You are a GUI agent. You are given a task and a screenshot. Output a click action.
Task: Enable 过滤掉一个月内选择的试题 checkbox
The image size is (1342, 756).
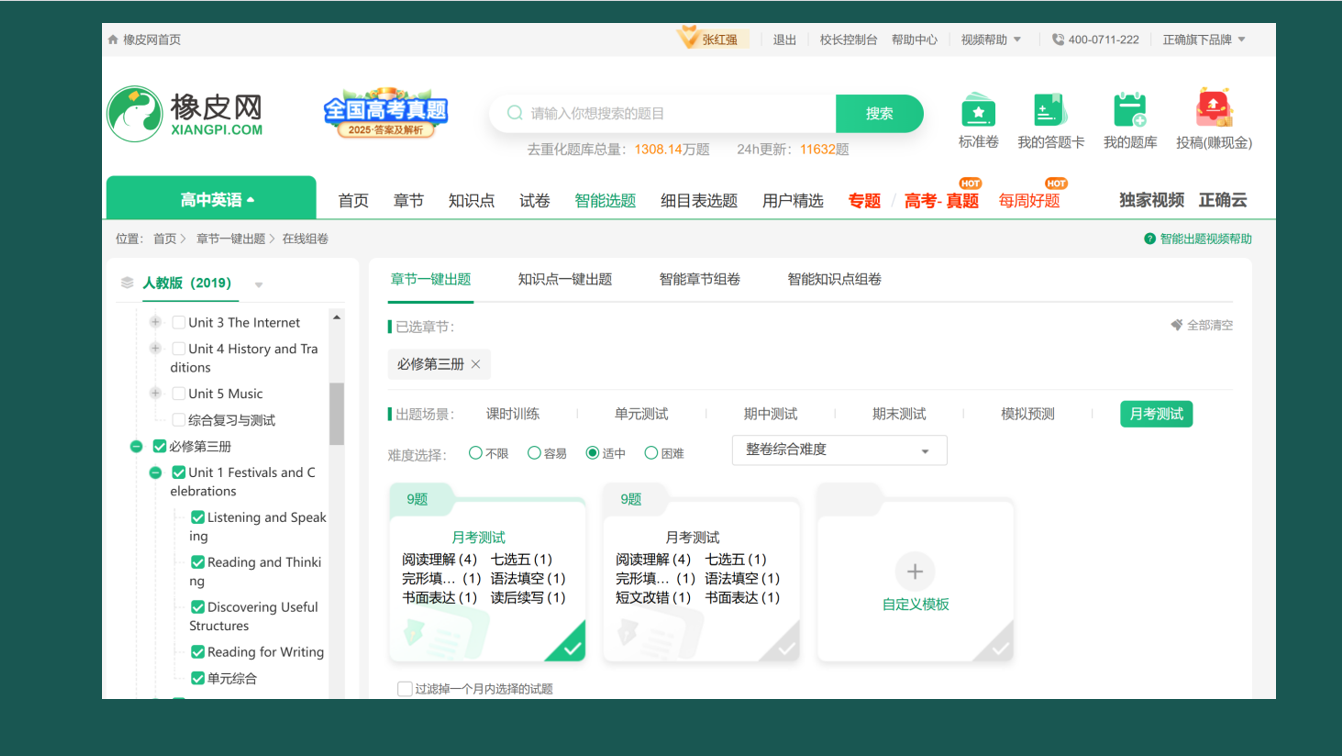(405, 689)
